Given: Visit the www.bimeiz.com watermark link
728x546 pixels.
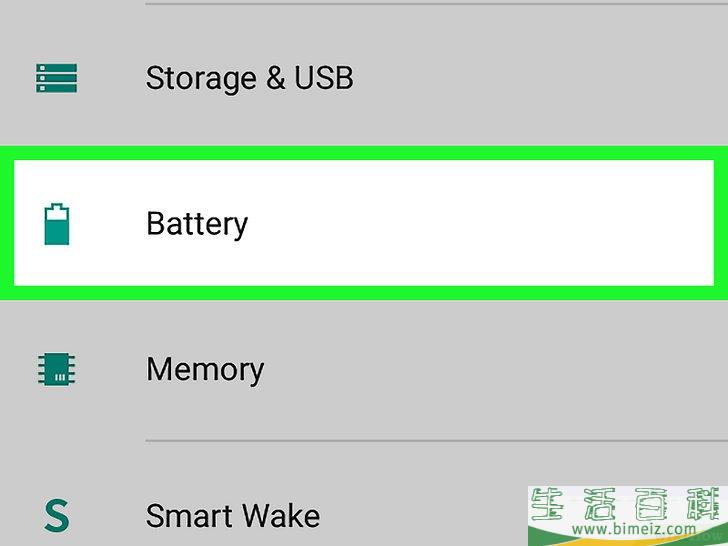Looking at the screenshot, I should (634, 529).
